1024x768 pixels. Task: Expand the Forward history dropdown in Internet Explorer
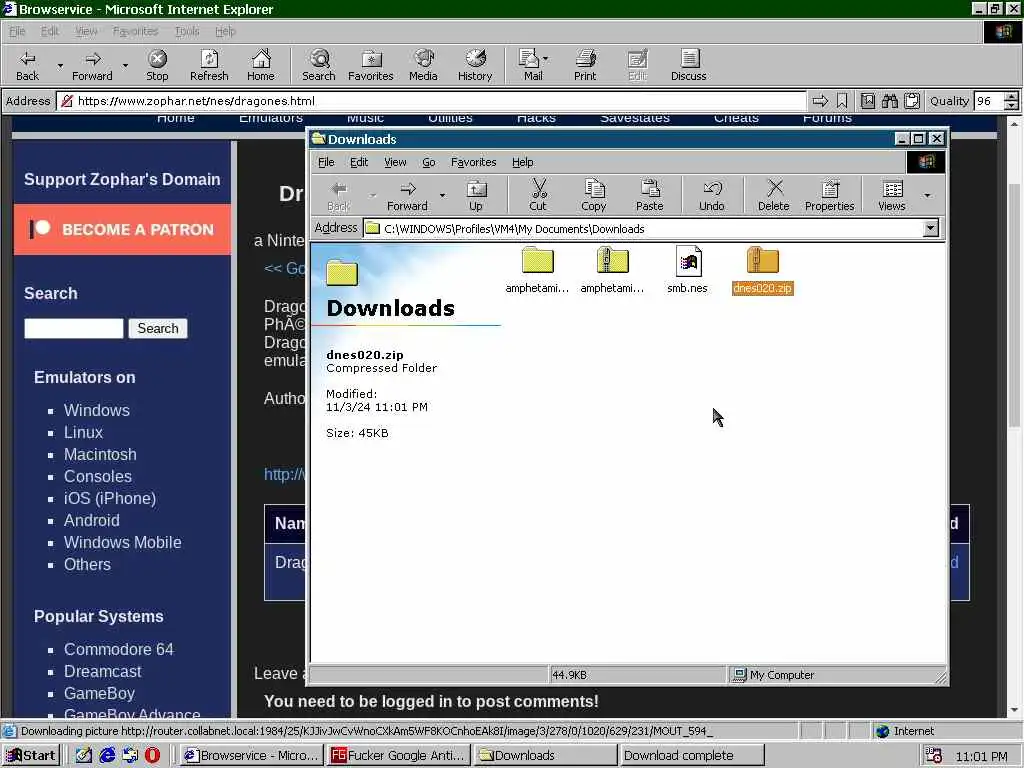[x=125, y=66]
